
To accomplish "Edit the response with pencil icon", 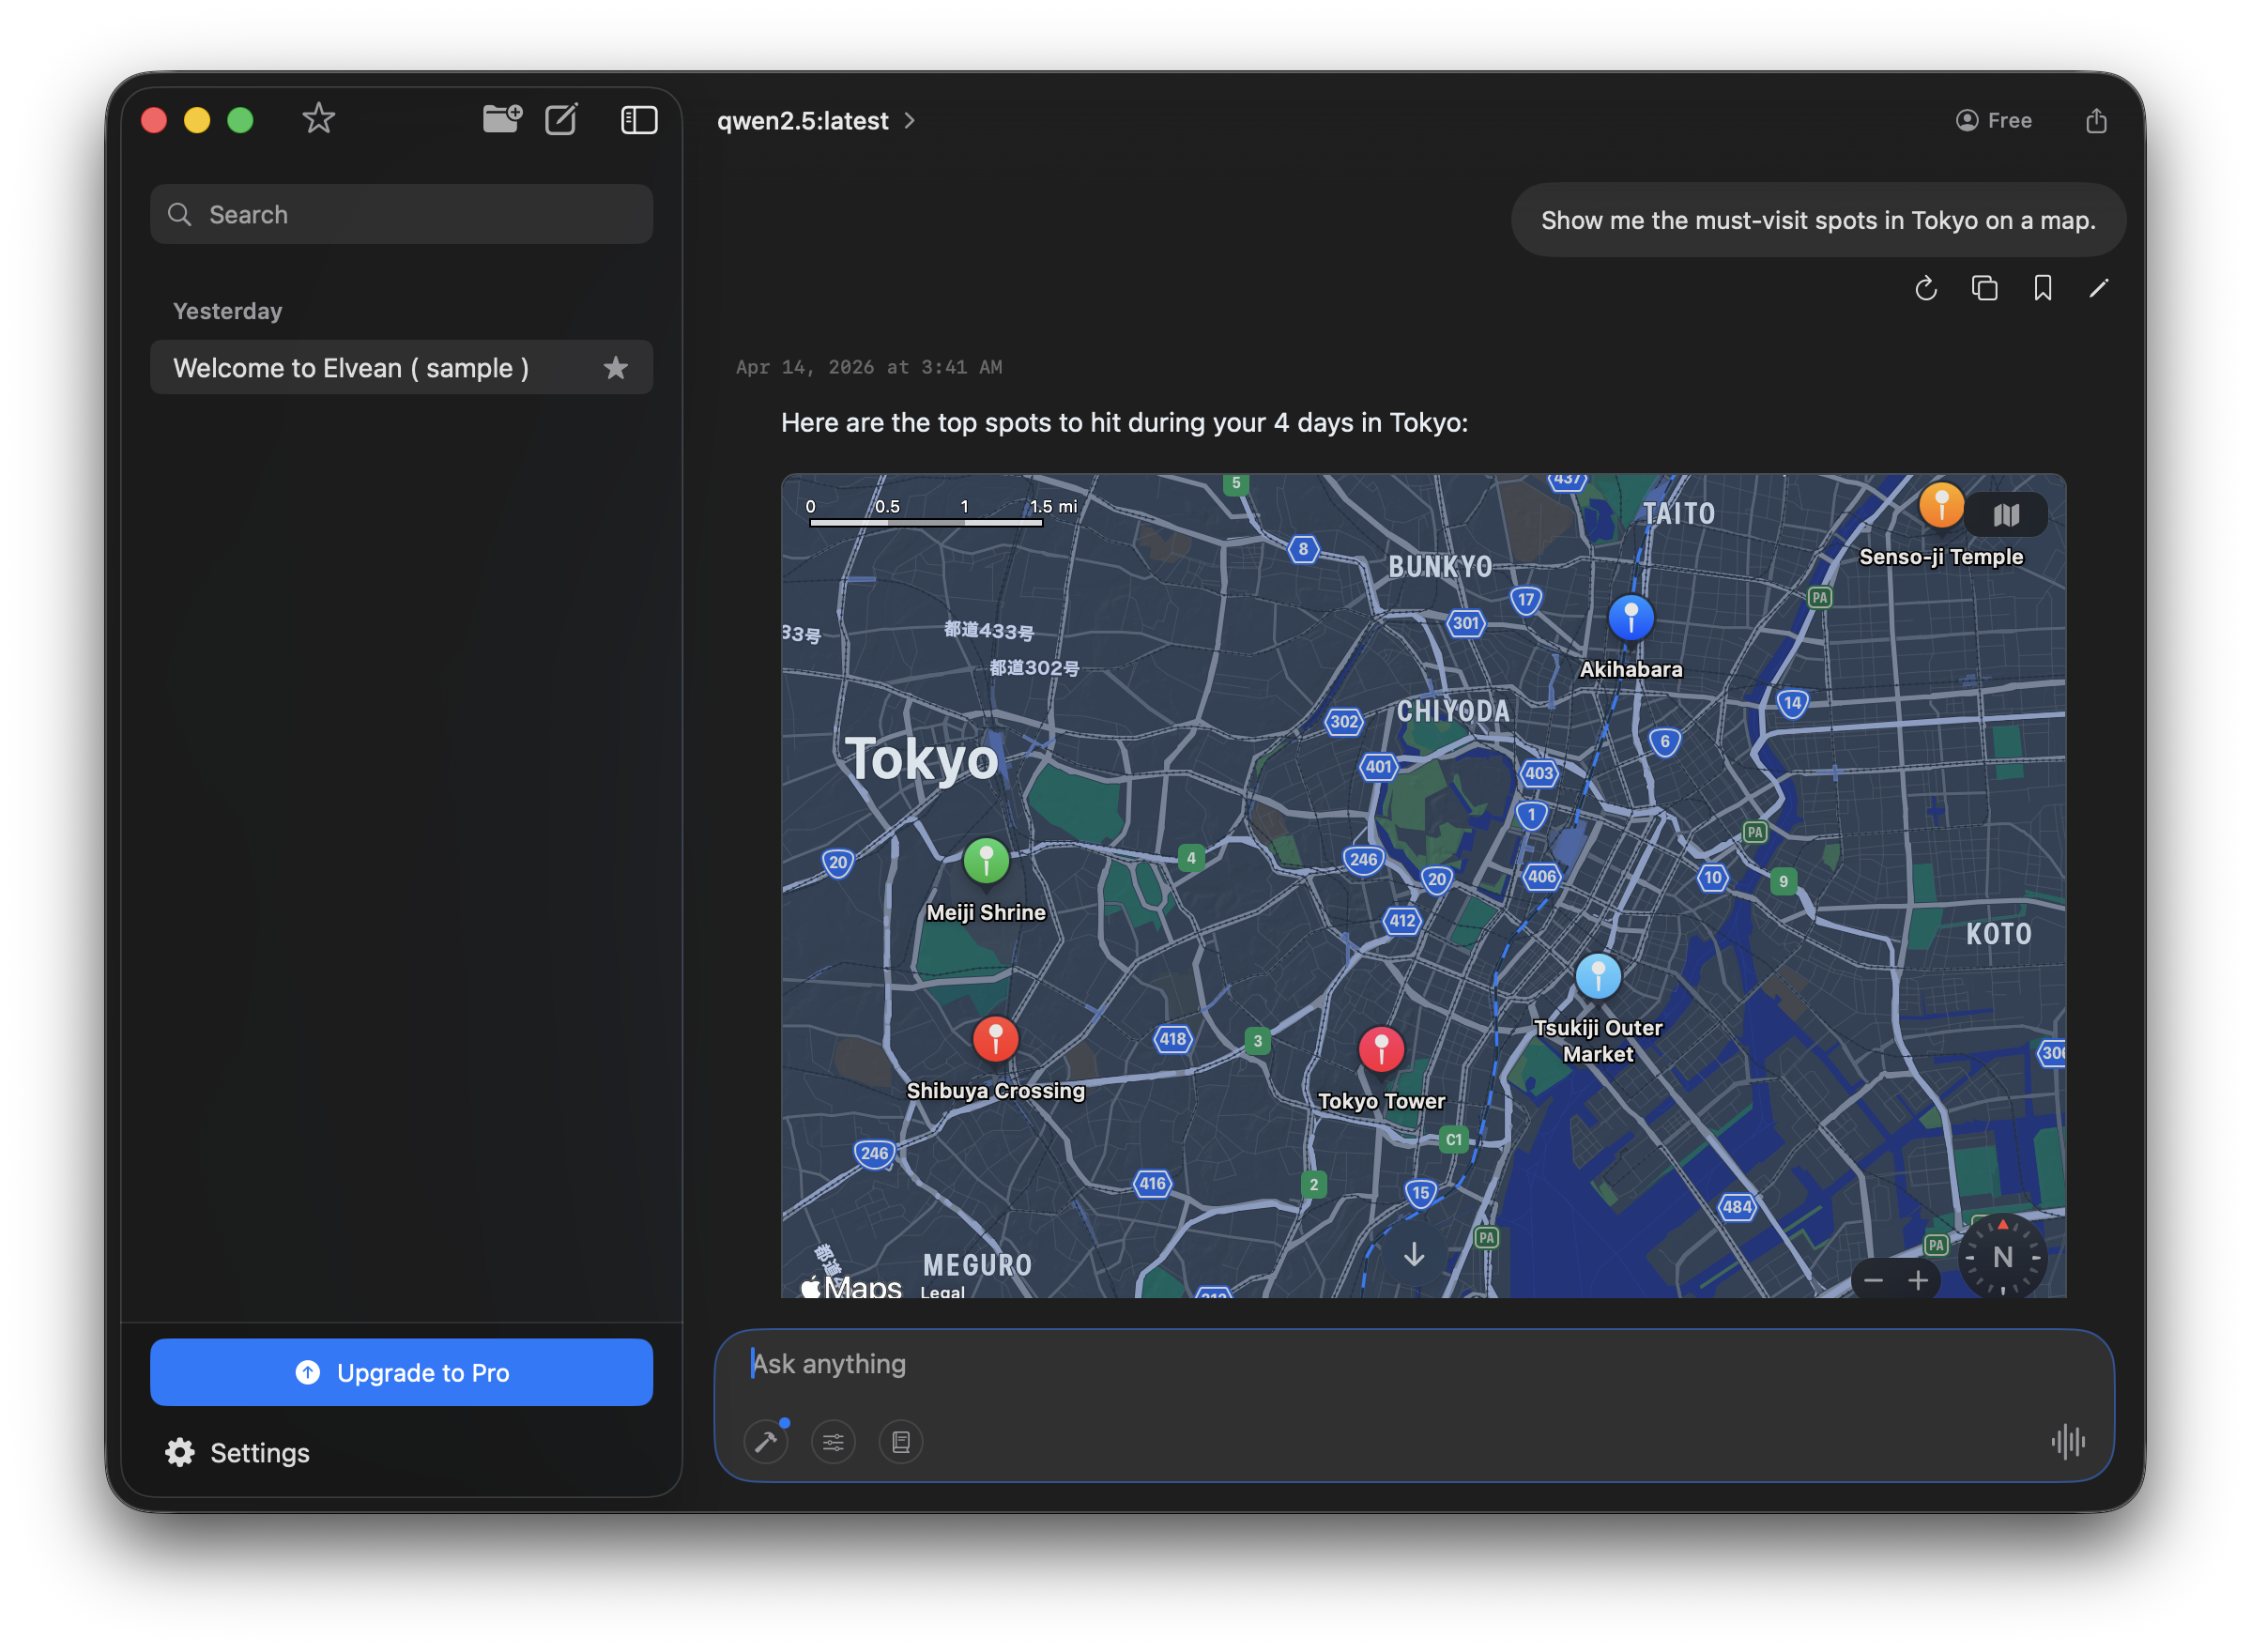I will (2098, 289).
